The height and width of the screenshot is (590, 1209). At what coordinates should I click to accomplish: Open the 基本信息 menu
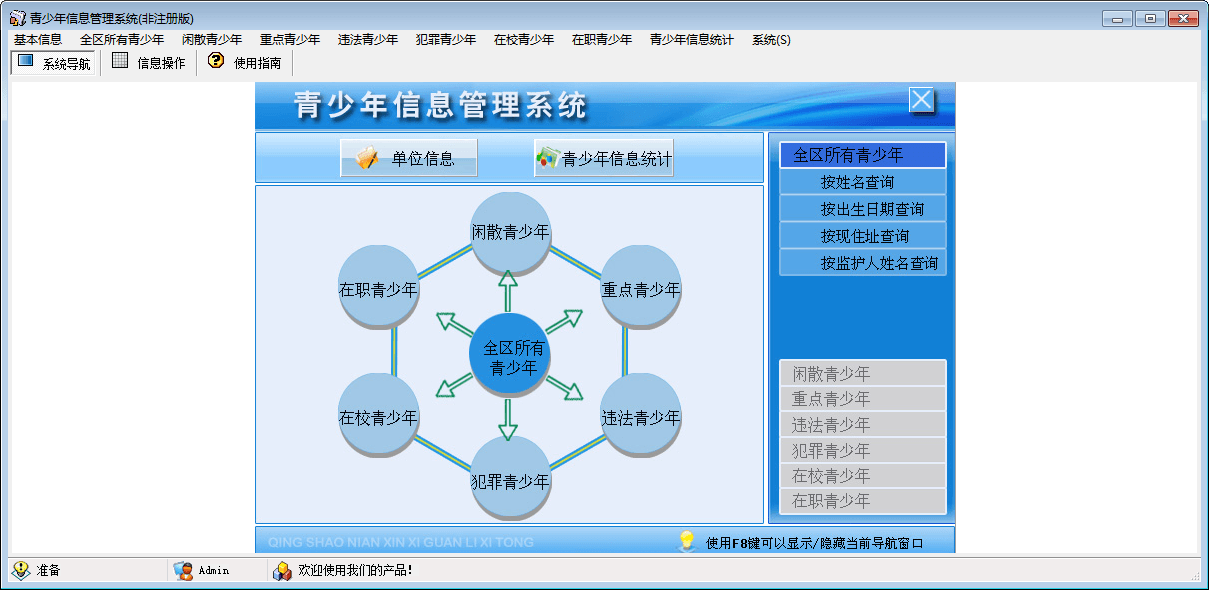[x=38, y=40]
